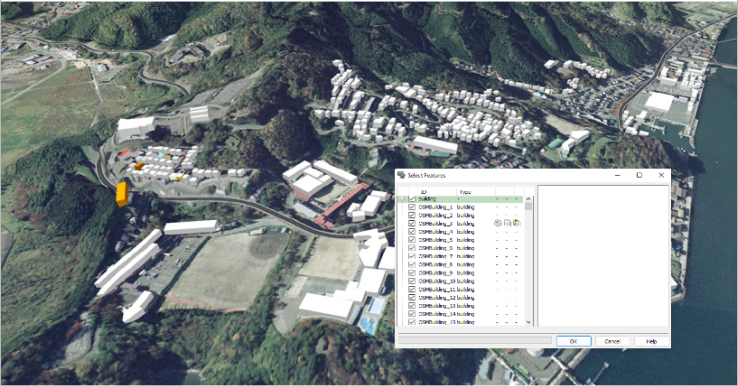This screenshot has height=386, width=738.
Task: Click the feature list vertical scrollbar thumb
Action: pos(528,207)
